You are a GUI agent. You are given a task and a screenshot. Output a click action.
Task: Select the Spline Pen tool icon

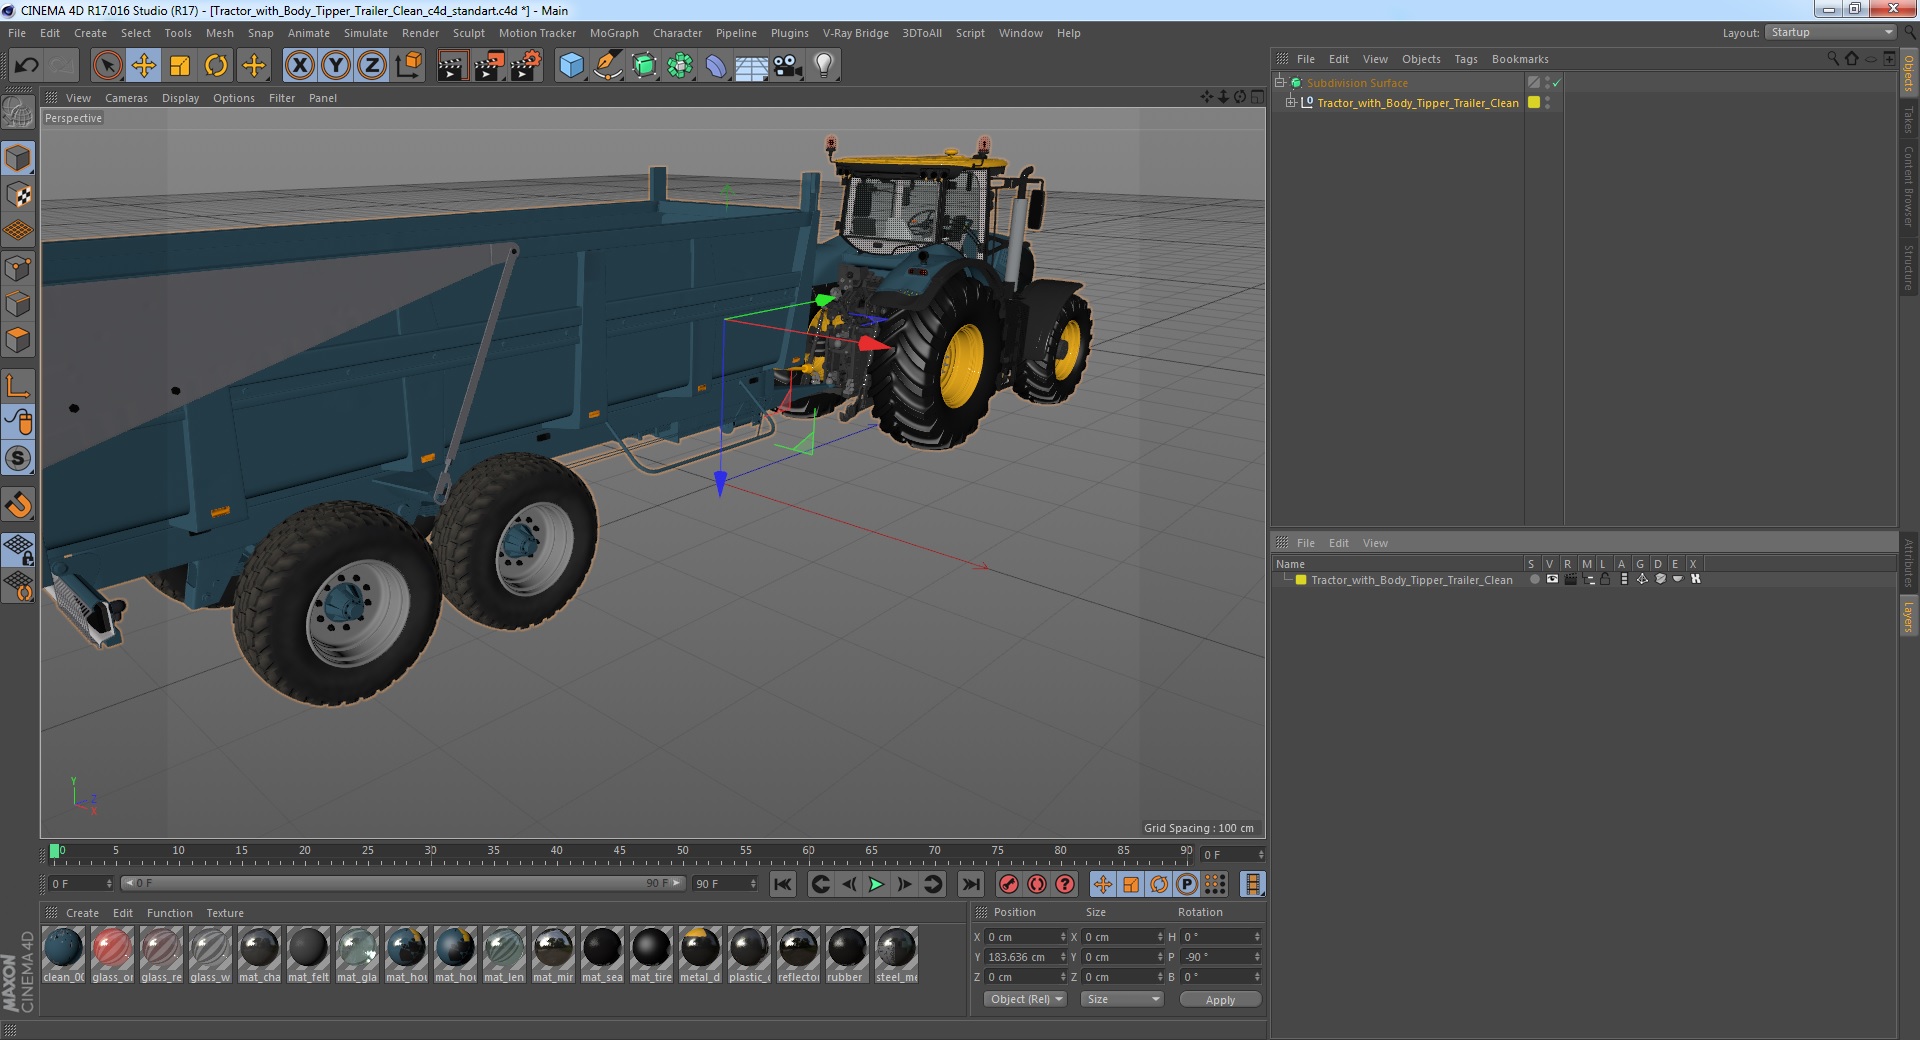(x=607, y=66)
